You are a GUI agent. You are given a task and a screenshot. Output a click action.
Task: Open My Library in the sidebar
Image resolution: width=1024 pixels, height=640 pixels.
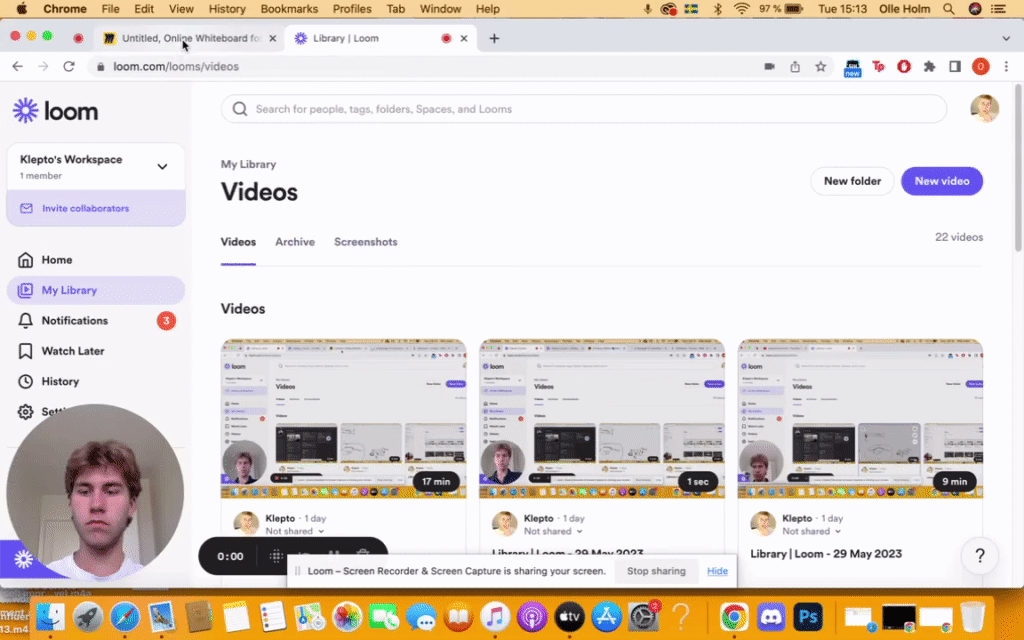95,290
